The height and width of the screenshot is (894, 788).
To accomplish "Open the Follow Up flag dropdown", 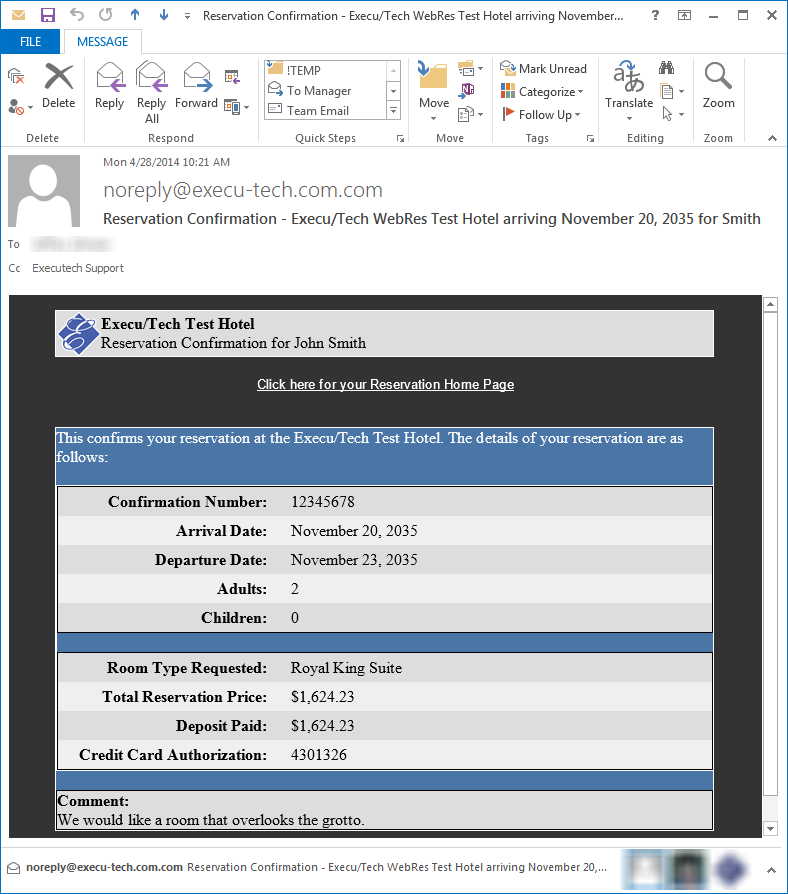I will tap(541, 114).
